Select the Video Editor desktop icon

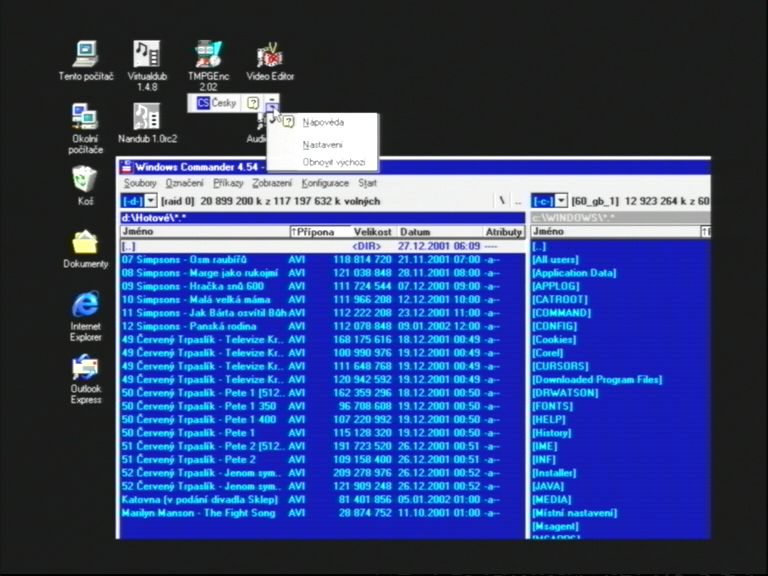(270, 61)
